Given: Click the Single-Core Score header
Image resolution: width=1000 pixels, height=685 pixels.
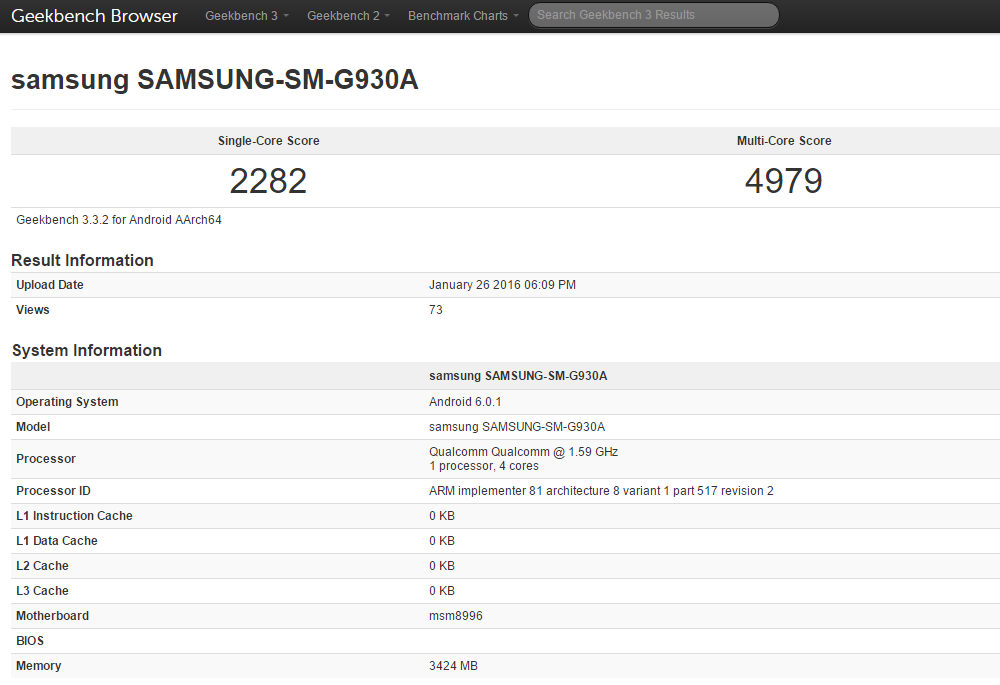Looking at the screenshot, I should click(x=268, y=141).
